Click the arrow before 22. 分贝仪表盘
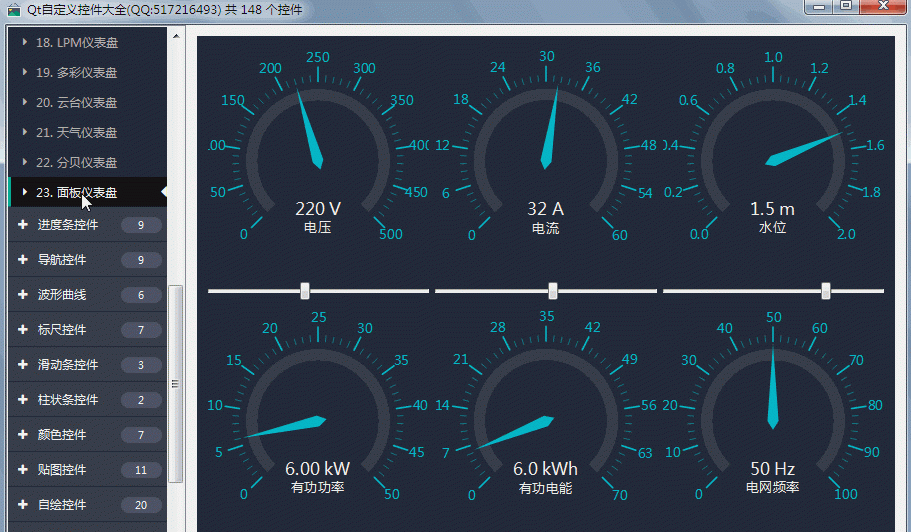The height and width of the screenshot is (532, 911). [x=24, y=161]
